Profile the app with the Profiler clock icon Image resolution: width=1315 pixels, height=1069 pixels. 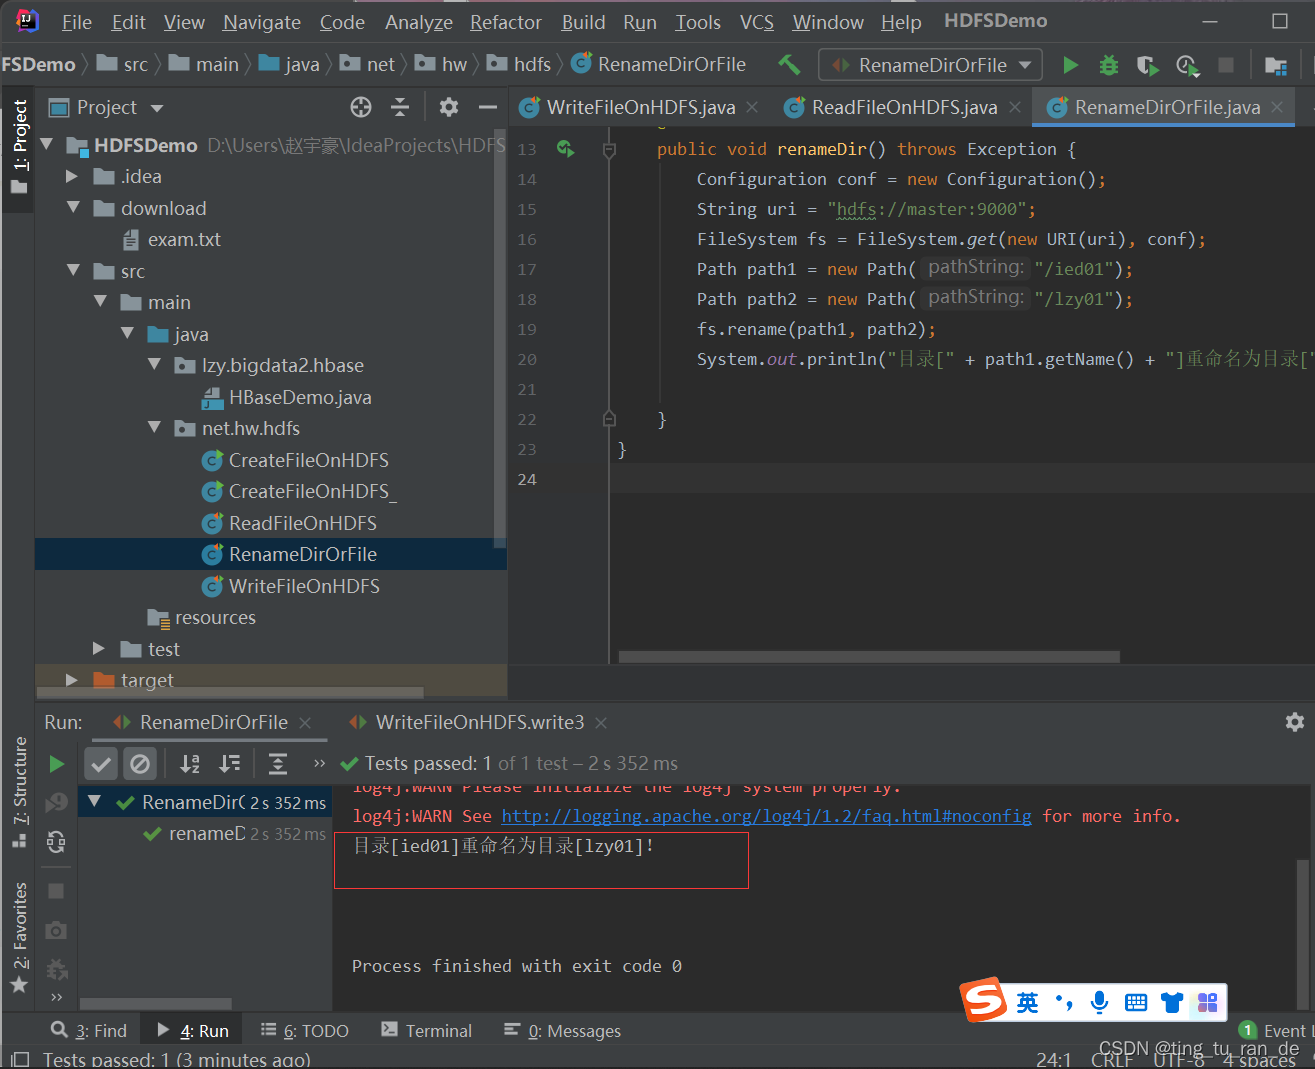pyautogui.click(x=1187, y=65)
